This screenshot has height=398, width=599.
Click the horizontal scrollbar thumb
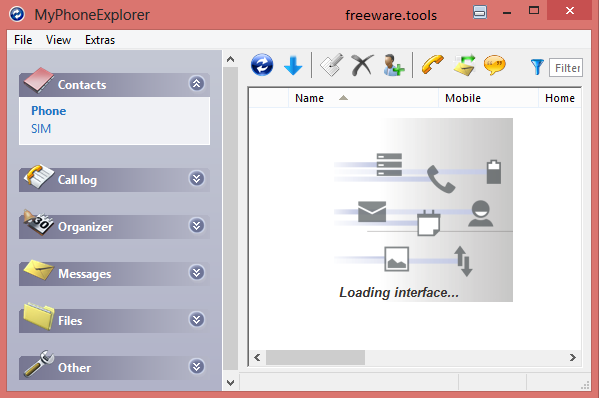pyautogui.click(x=315, y=358)
